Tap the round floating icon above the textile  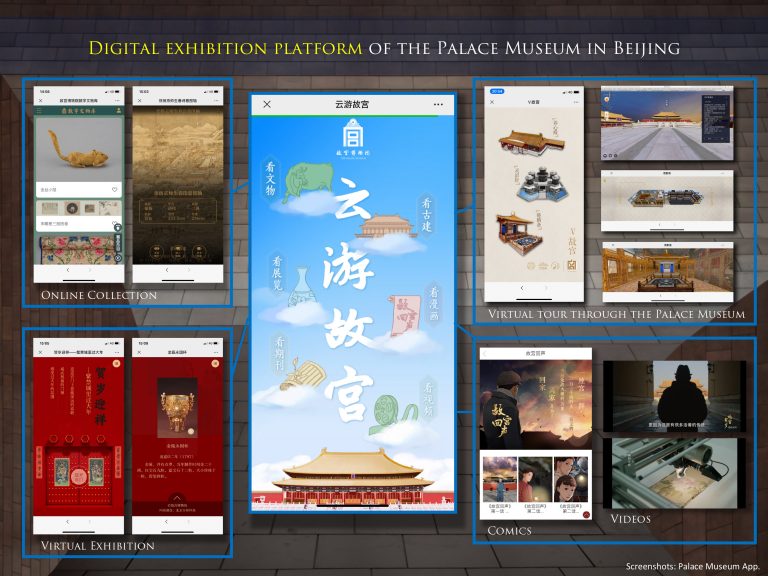coord(118,227)
